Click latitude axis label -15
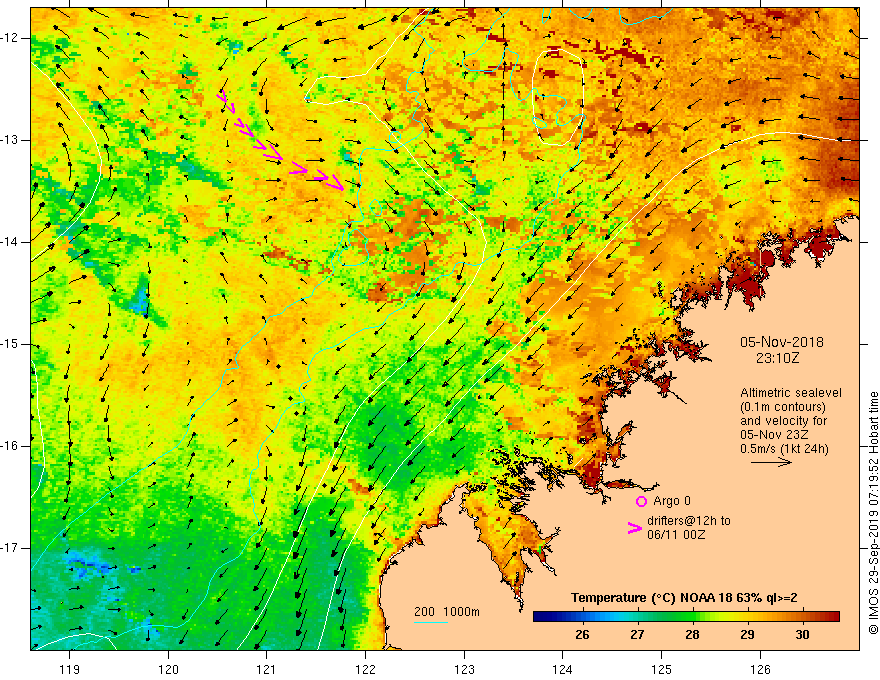This screenshot has width=880, height=680. click(x=10, y=344)
